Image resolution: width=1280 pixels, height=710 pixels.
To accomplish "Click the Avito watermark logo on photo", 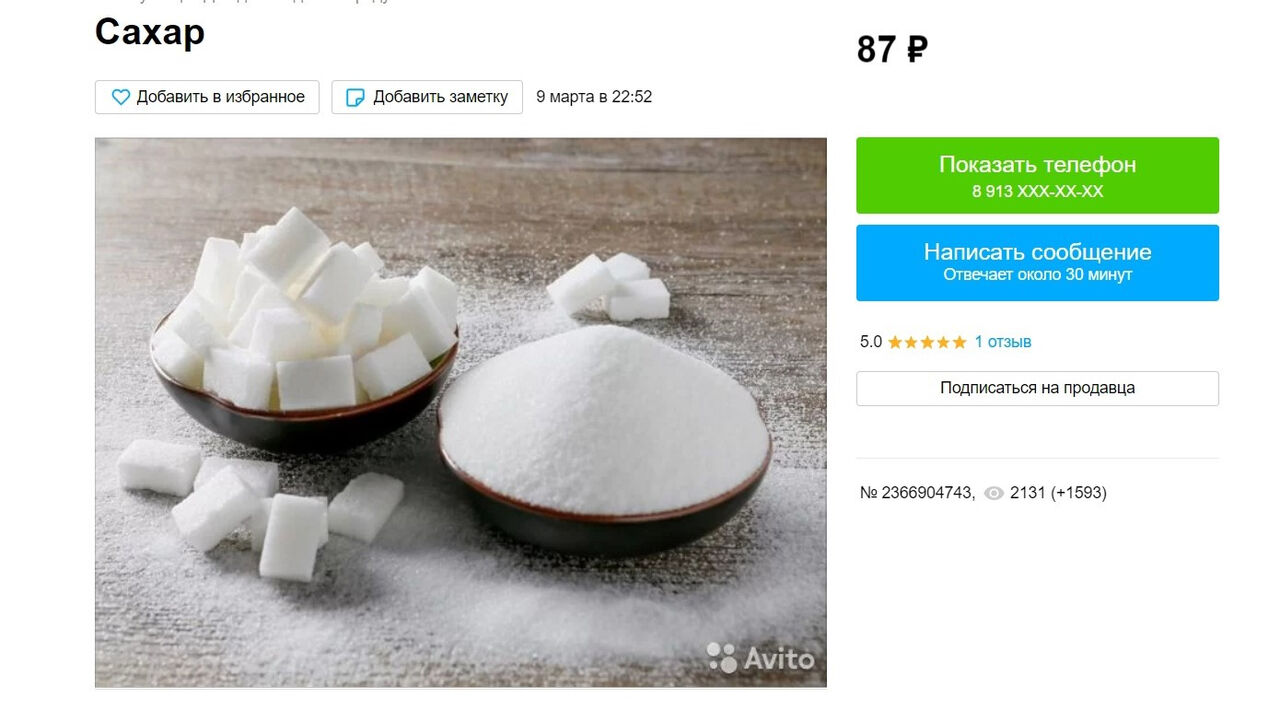I will pyautogui.click(x=761, y=657).
